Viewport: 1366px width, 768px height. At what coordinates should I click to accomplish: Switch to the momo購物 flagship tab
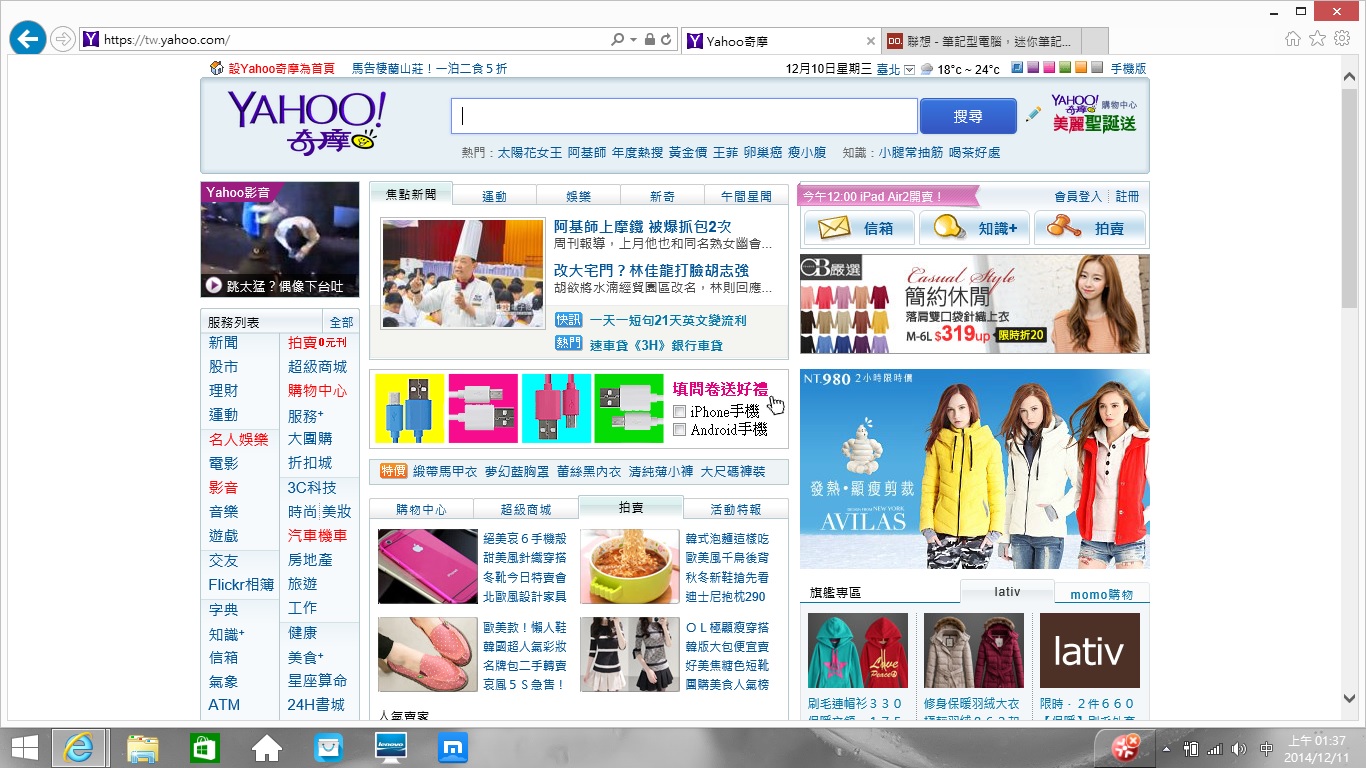coord(1102,594)
